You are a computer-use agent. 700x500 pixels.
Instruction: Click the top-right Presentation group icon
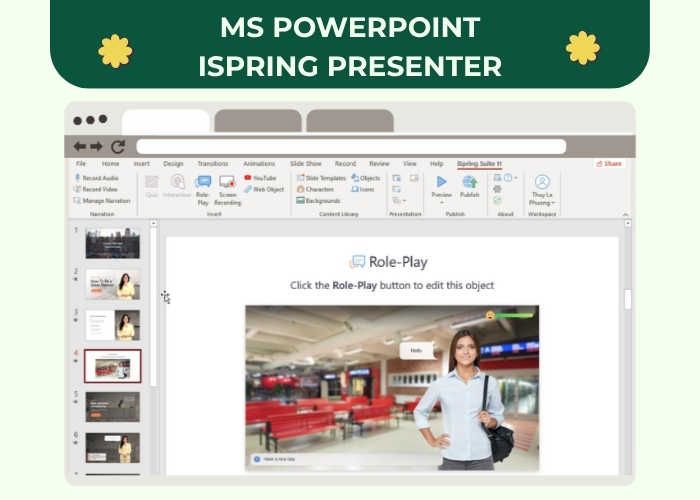point(414,178)
